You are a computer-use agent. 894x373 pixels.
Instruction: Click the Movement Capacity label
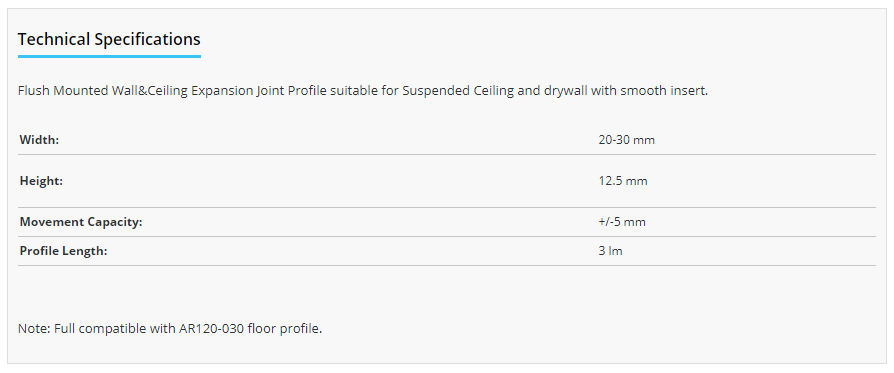click(x=81, y=222)
